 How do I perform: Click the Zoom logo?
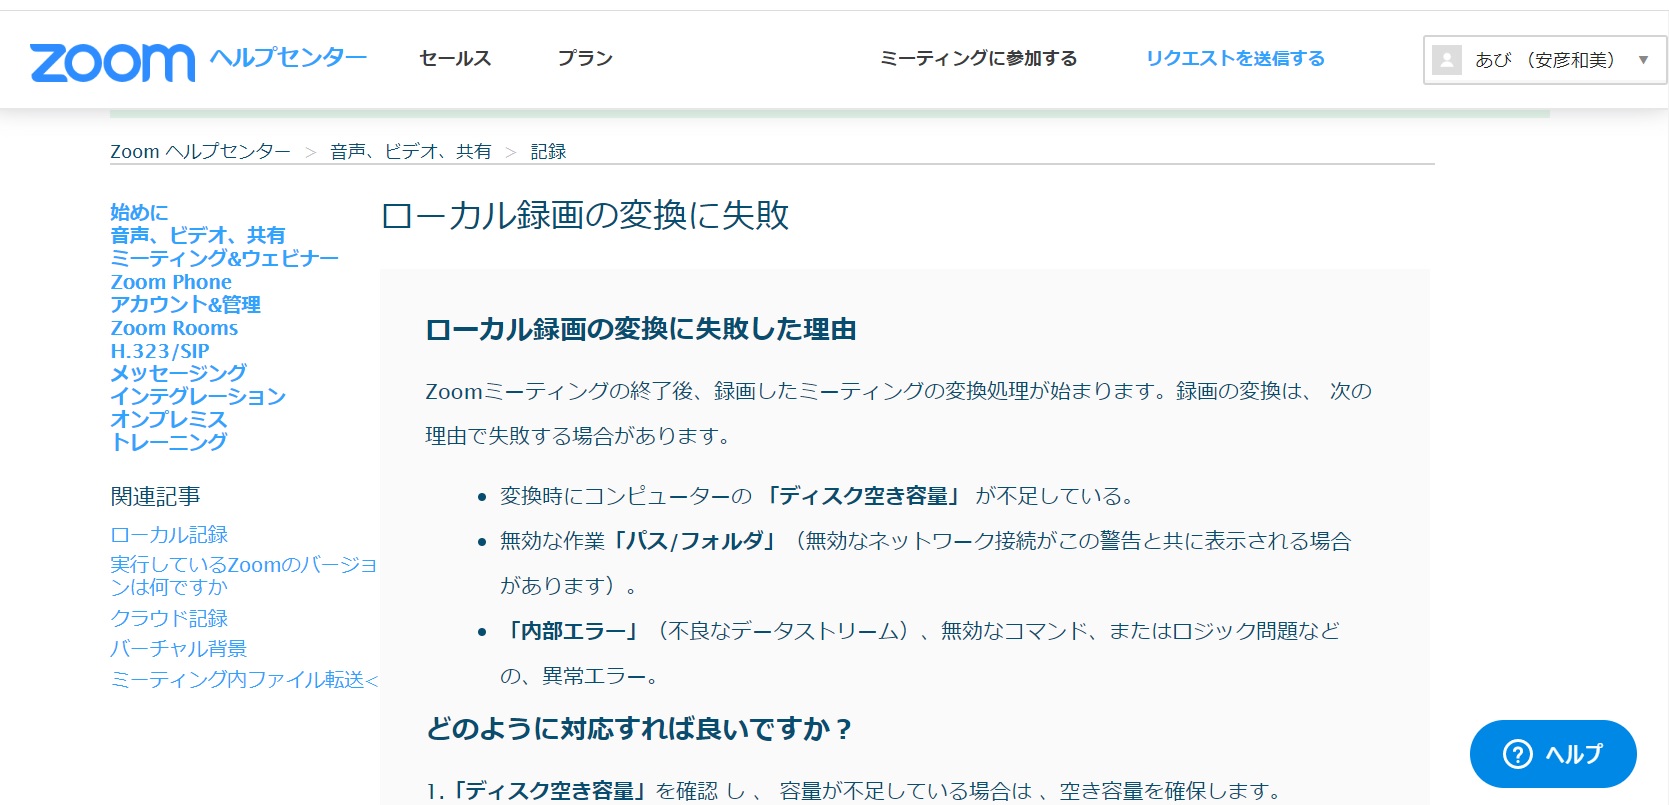tap(113, 62)
